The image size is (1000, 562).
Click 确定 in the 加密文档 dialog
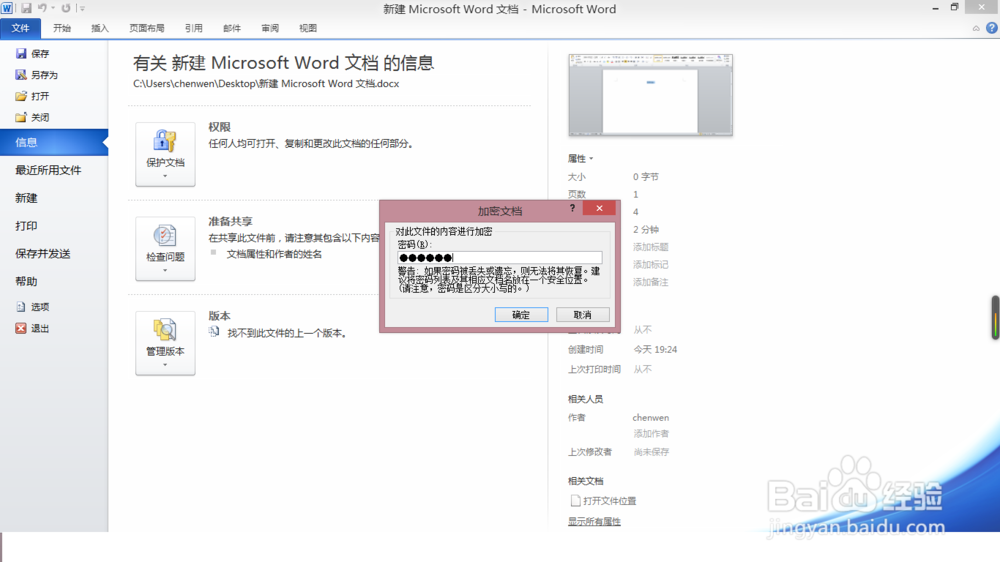click(521, 314)
